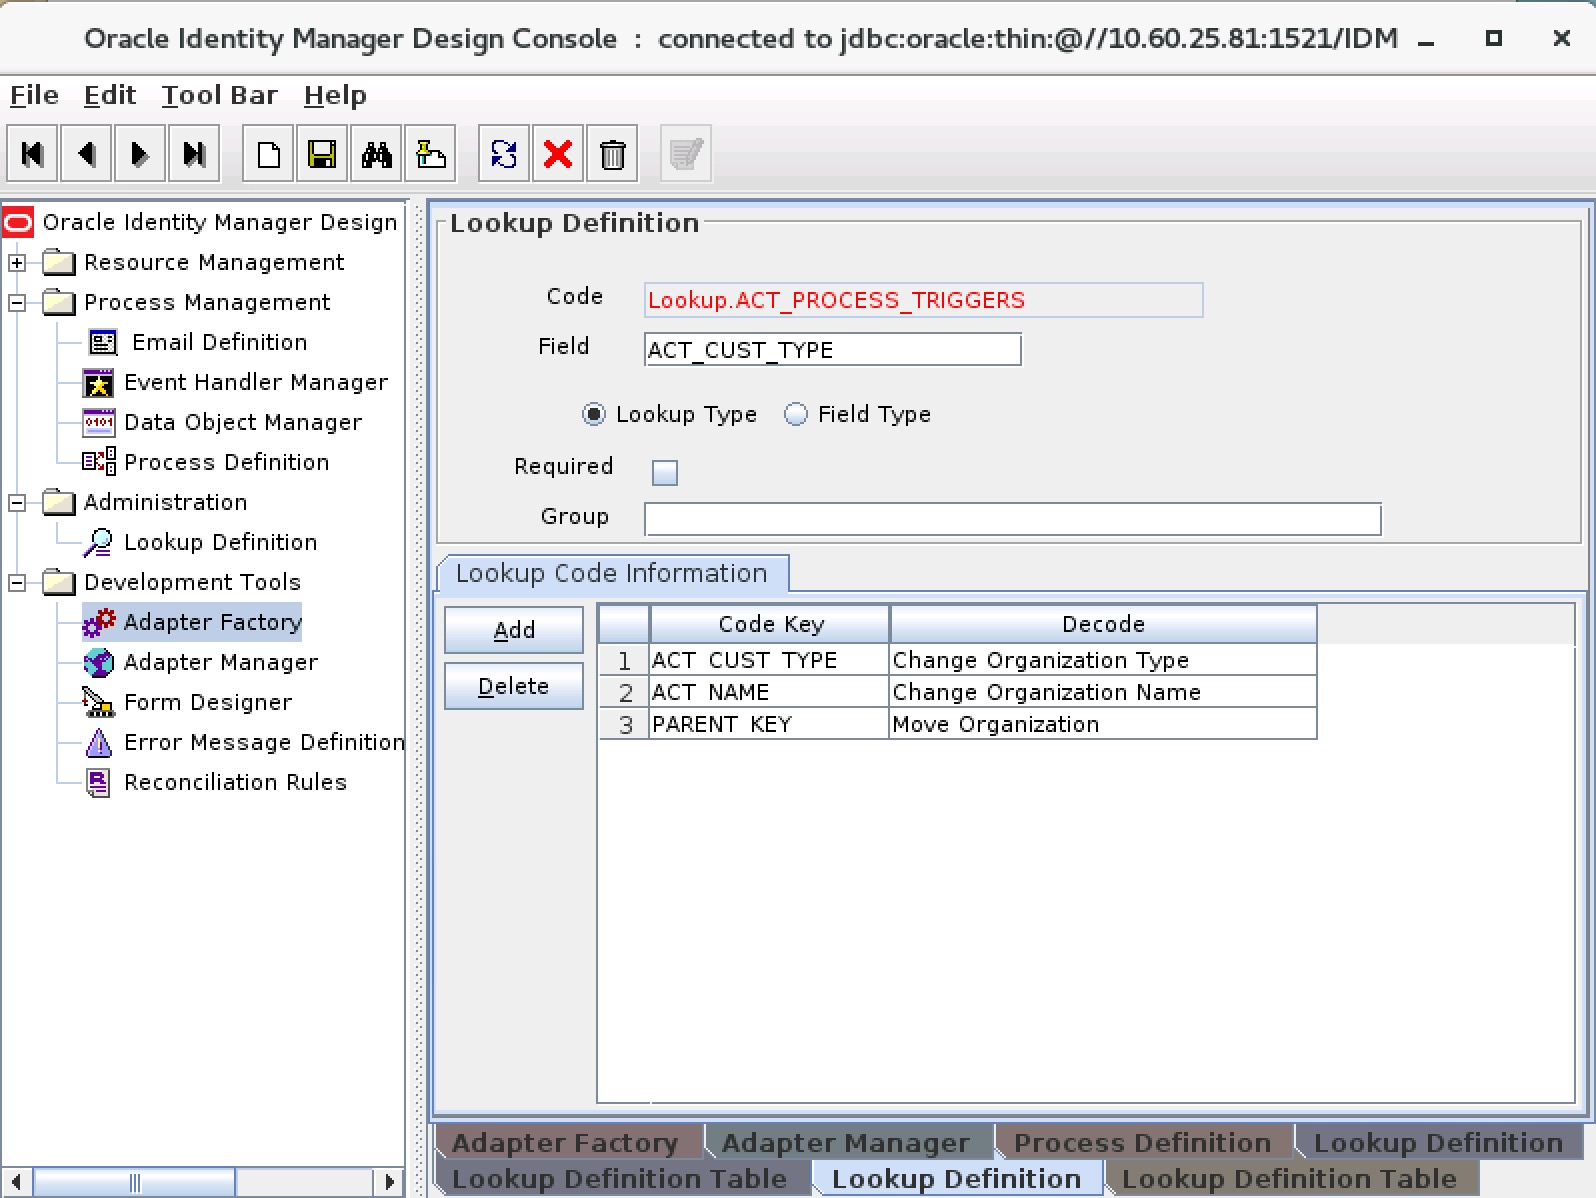Collapse the Development Tools node
Screen dimensions: 1596x1198
pyautogui.click(x=17, y=583)
